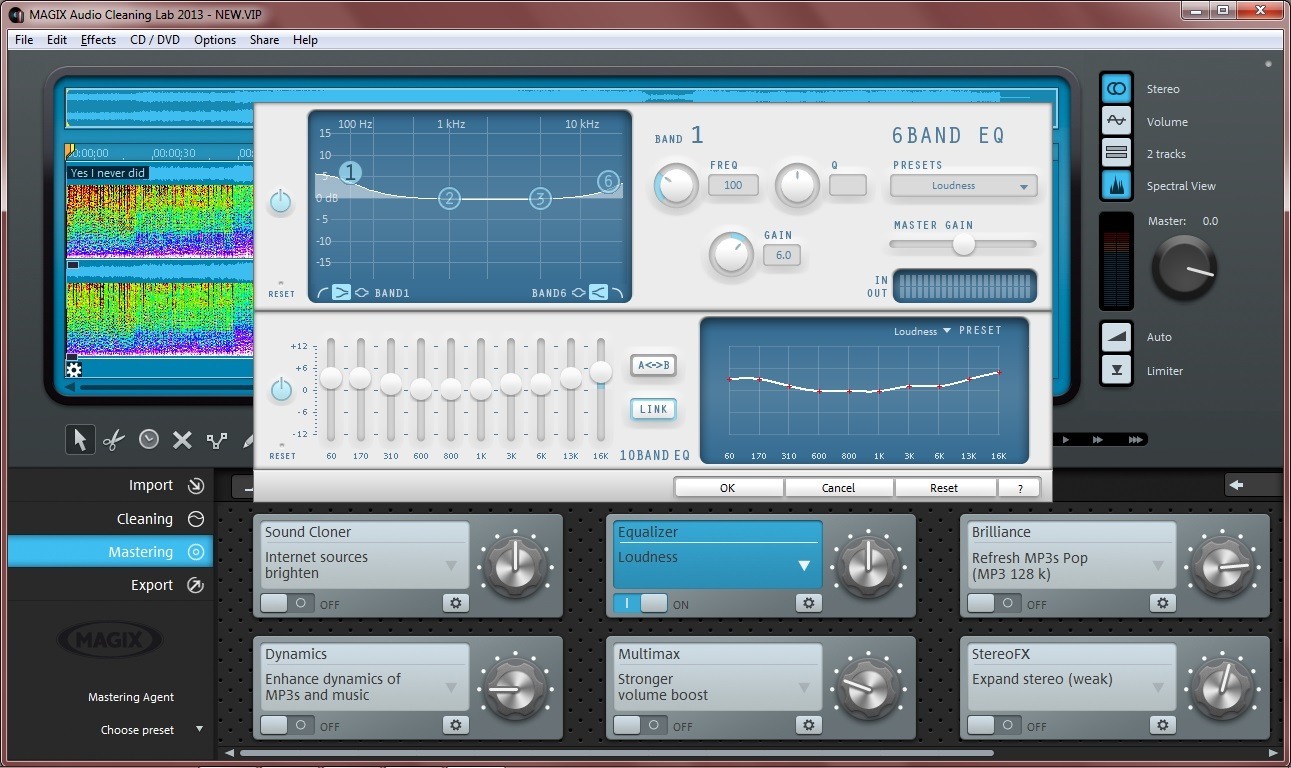Click band node 2 on the EQ graph
Image resolution: width=1291 pixels, height=768 pixels.
[449, 198]
